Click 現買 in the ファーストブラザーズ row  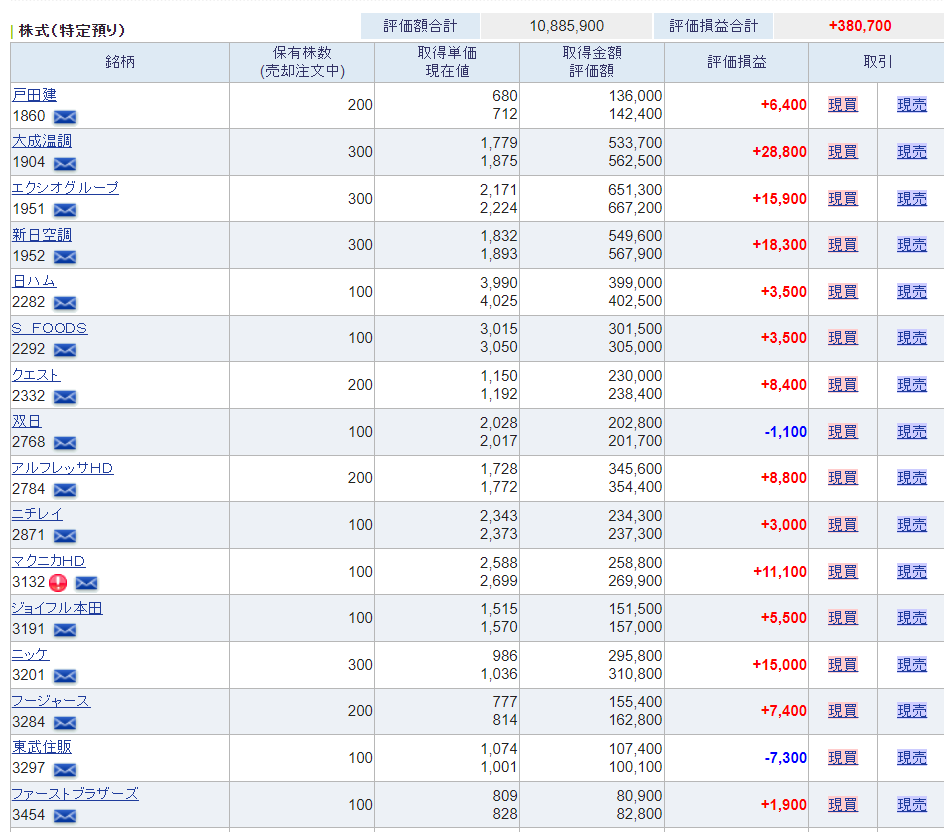tap(843, 805)
